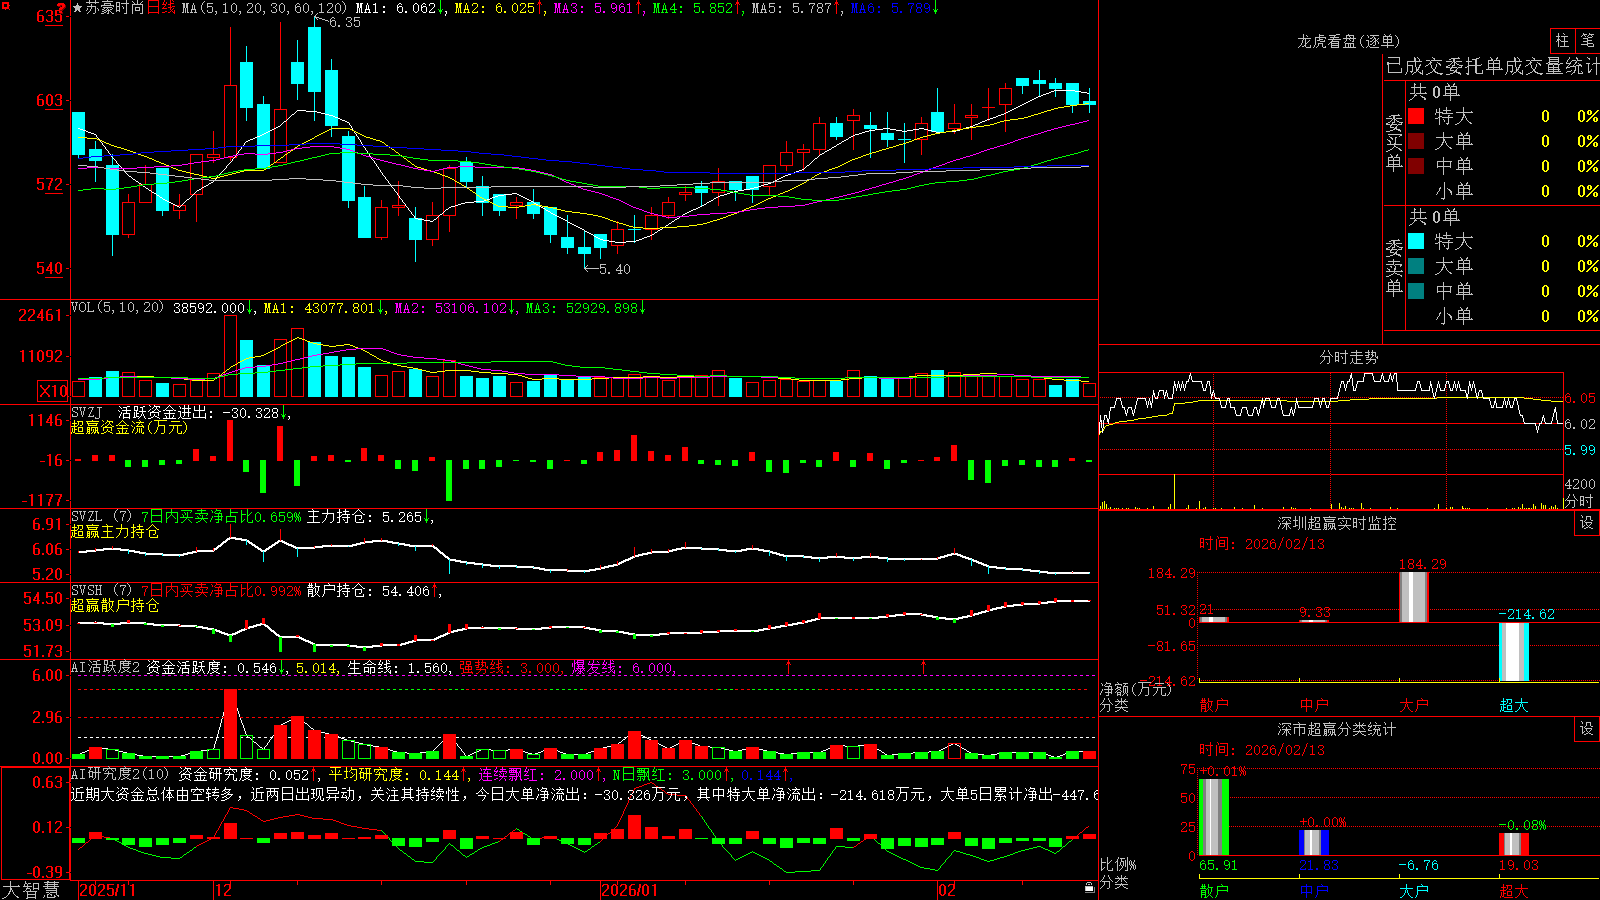Image resolution: width=1600 pixels, height=900 pixels.
Task: Click the AI研究度2(10) indicator label
Action: click(120, 774)
